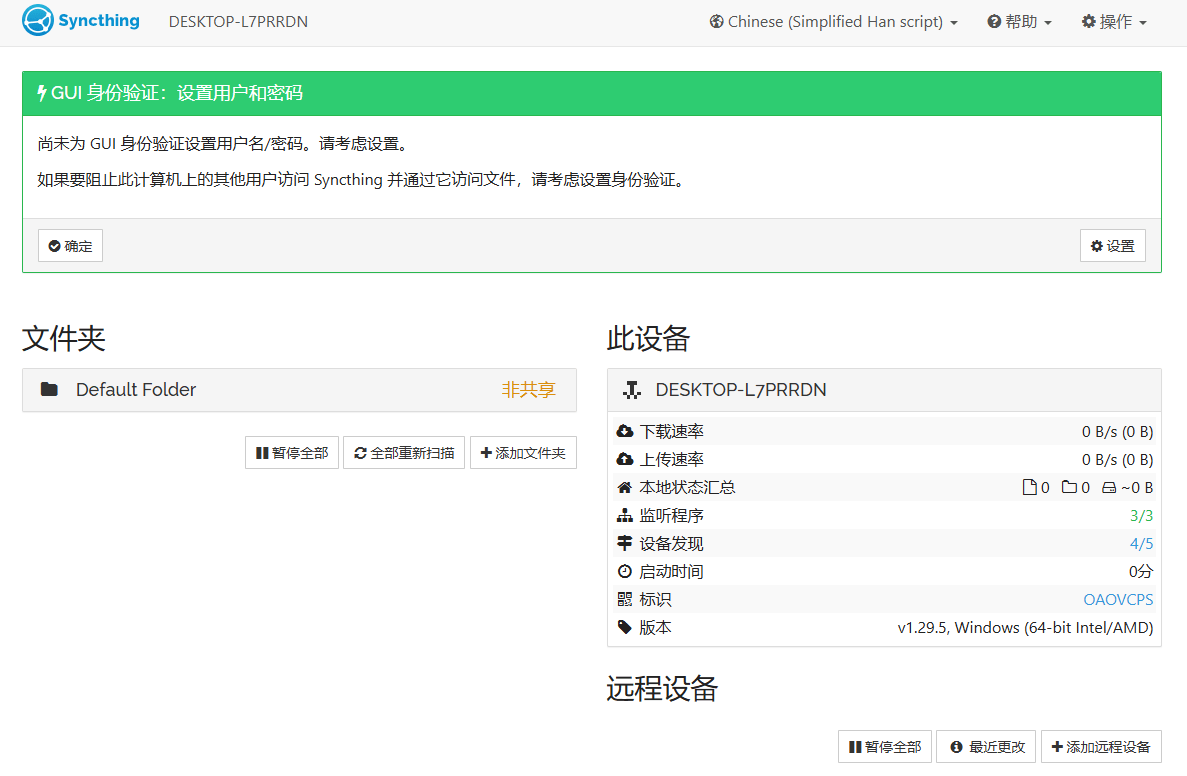Click the version tag icon
1187x776 pixels.
click(x=625, y=627)
